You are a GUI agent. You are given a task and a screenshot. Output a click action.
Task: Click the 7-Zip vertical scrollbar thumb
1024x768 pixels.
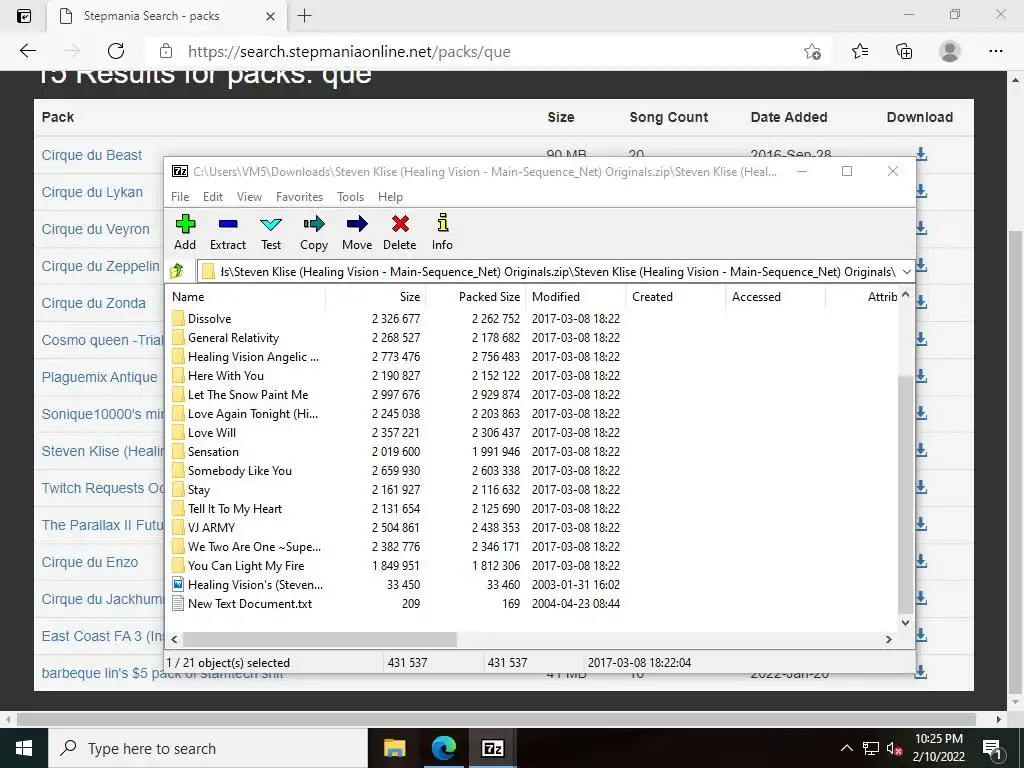pos(905,494)
